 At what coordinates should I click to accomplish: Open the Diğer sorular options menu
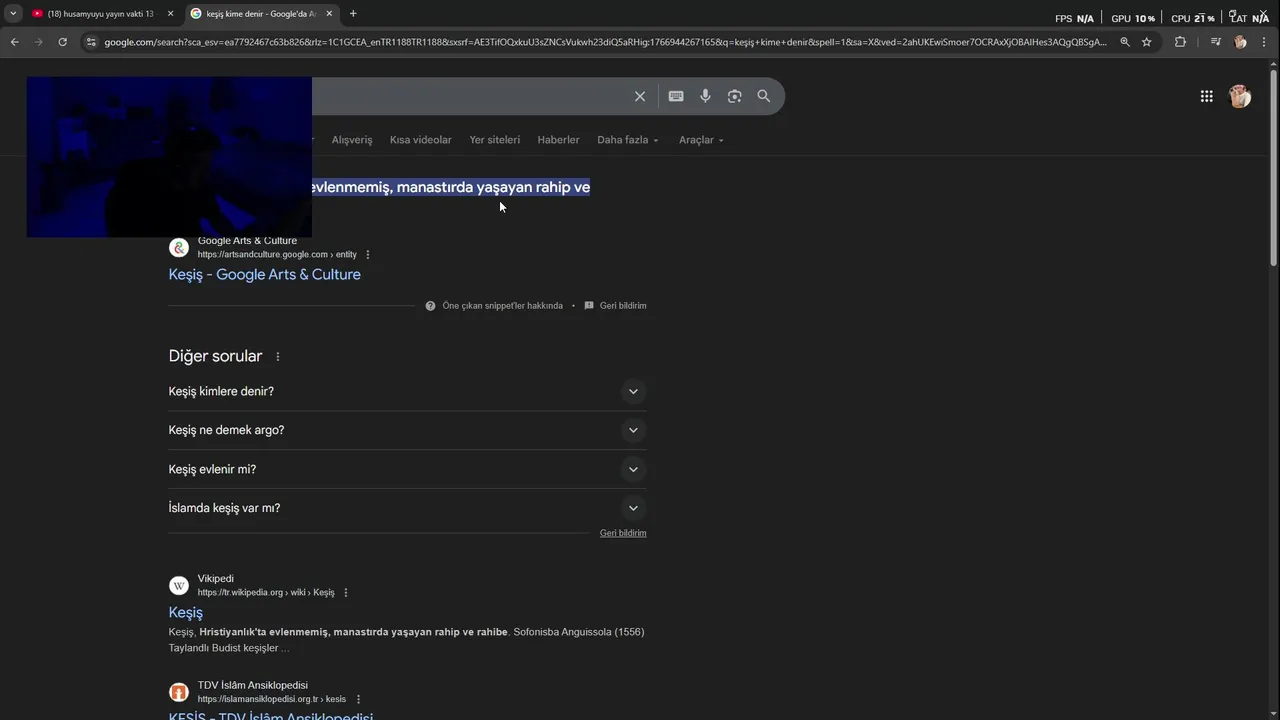coord(278,357)
